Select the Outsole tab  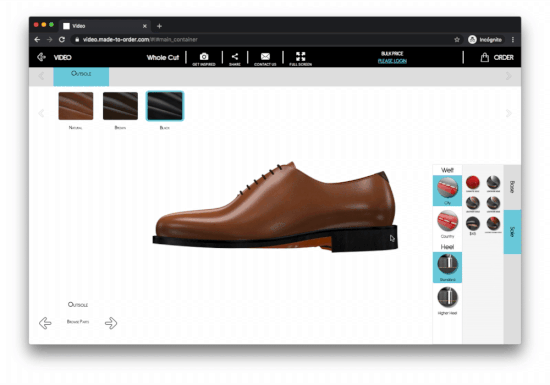coord(81,76)
